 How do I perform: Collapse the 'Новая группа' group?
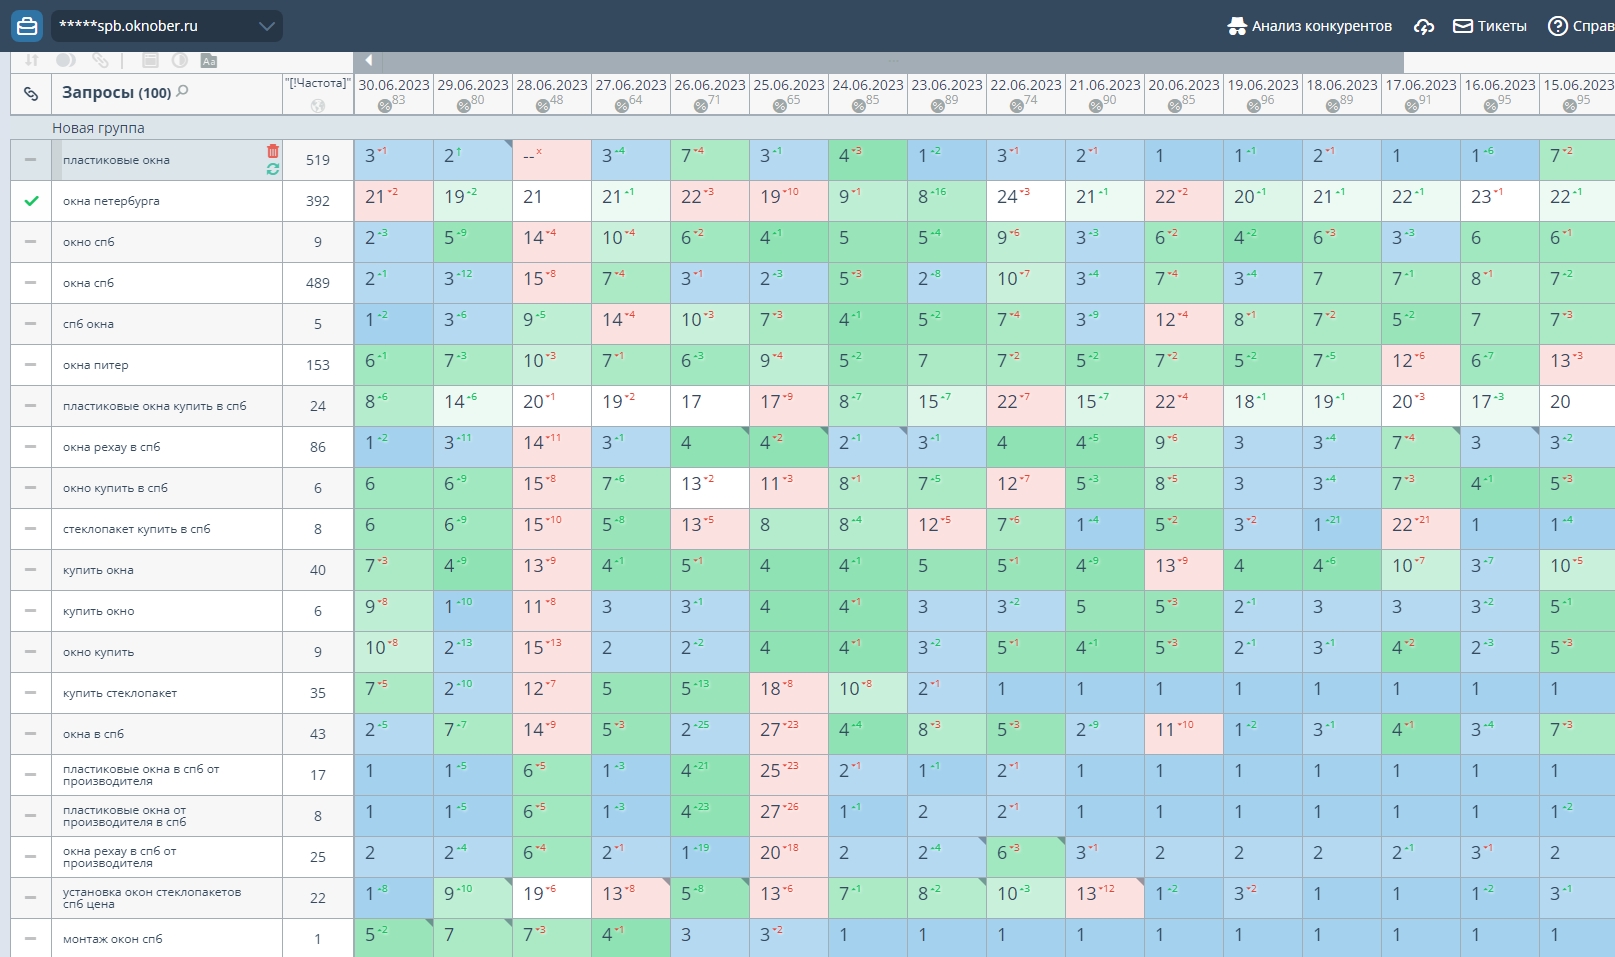pyautogui.click(x=98, y=128)
